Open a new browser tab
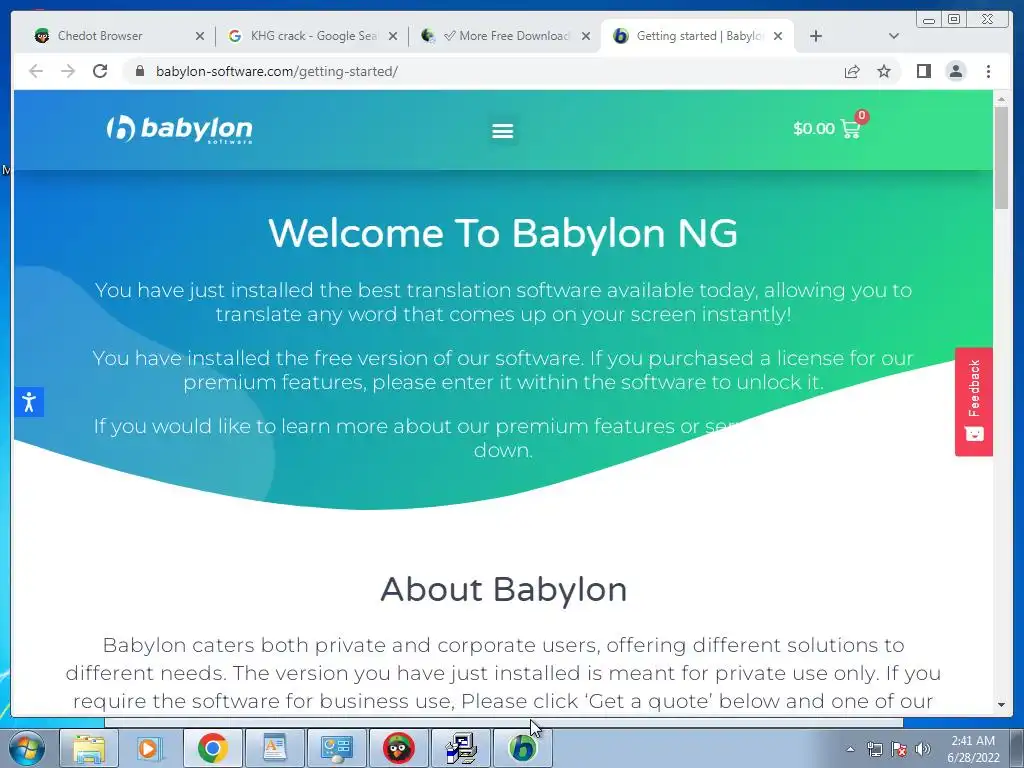 coord(816,36)
